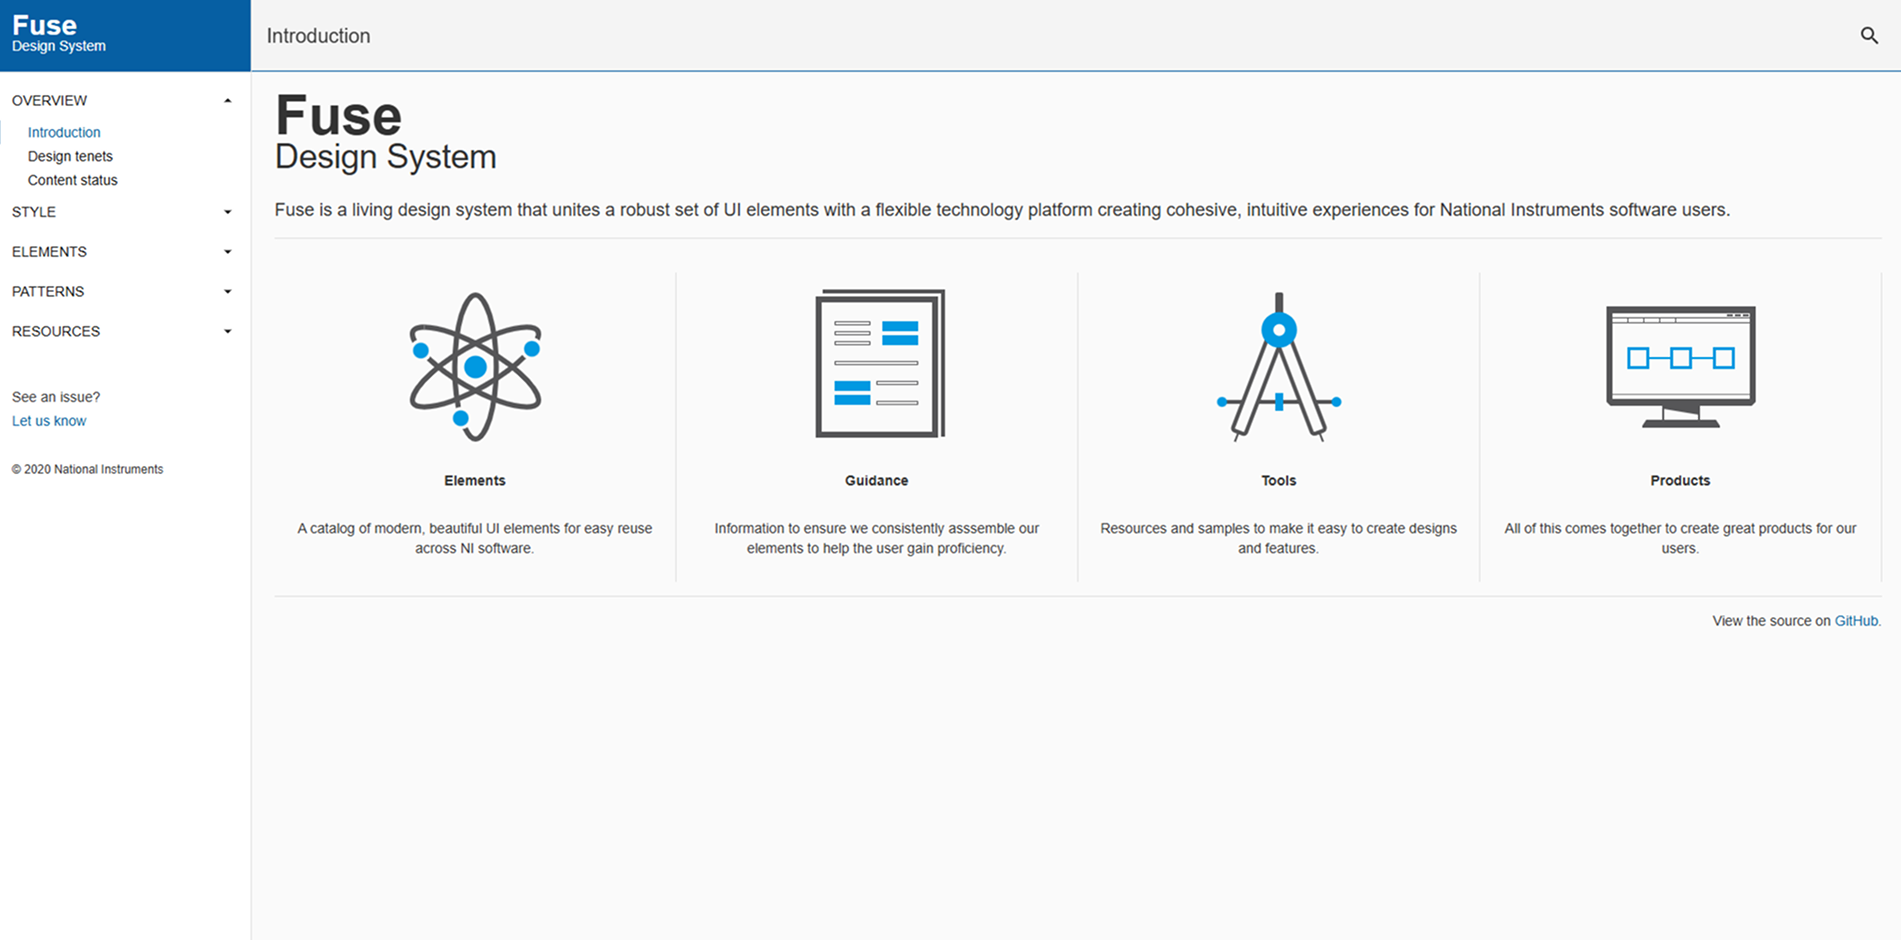The image size is (1901, 940).
Task: Click the large Fuse heading
Action: click(x=338, y=116)
